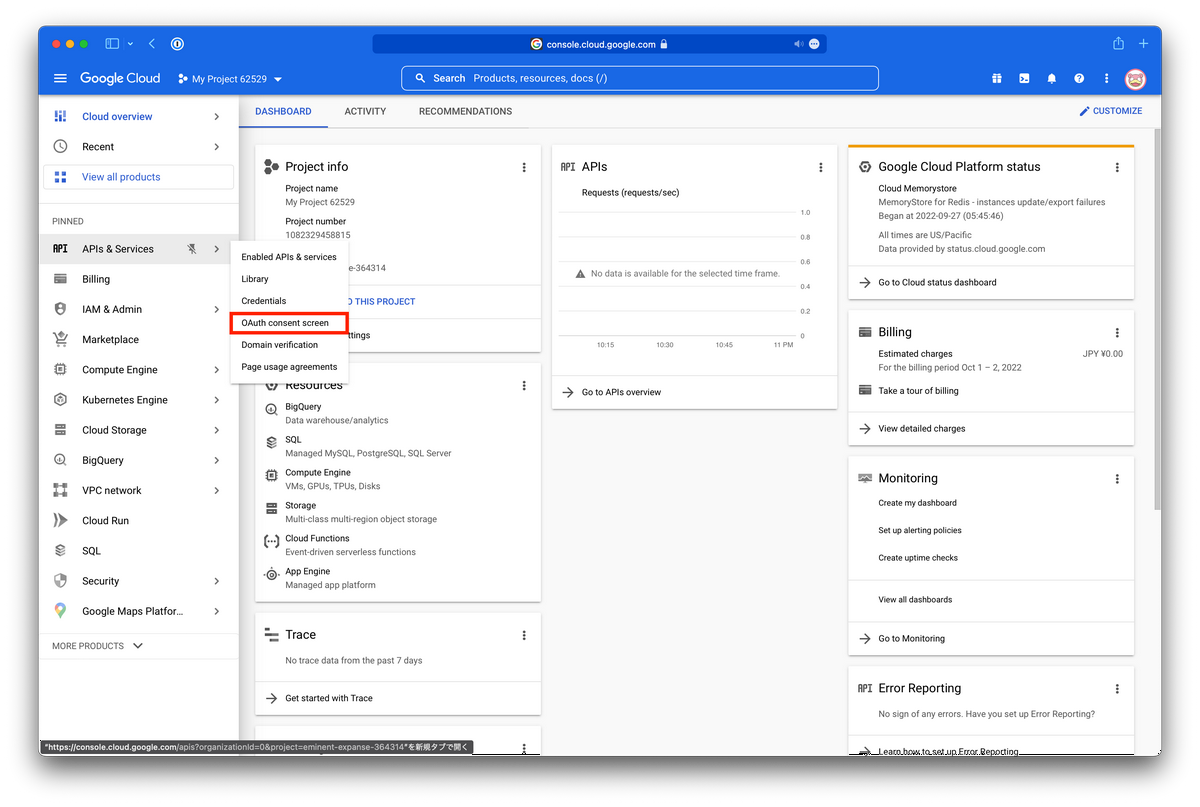
Task: Click the Safari share icon
Action: point(1118,44)
